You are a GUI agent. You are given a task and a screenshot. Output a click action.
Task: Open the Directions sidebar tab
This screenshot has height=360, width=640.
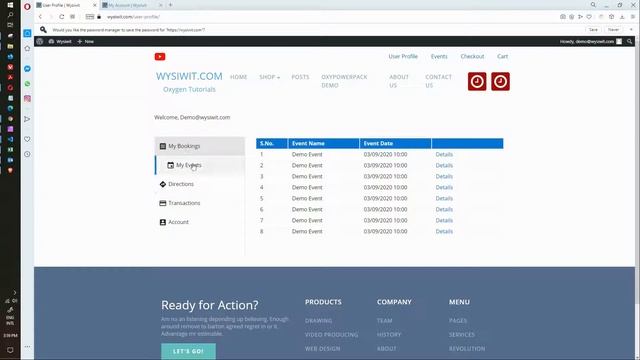200,184
